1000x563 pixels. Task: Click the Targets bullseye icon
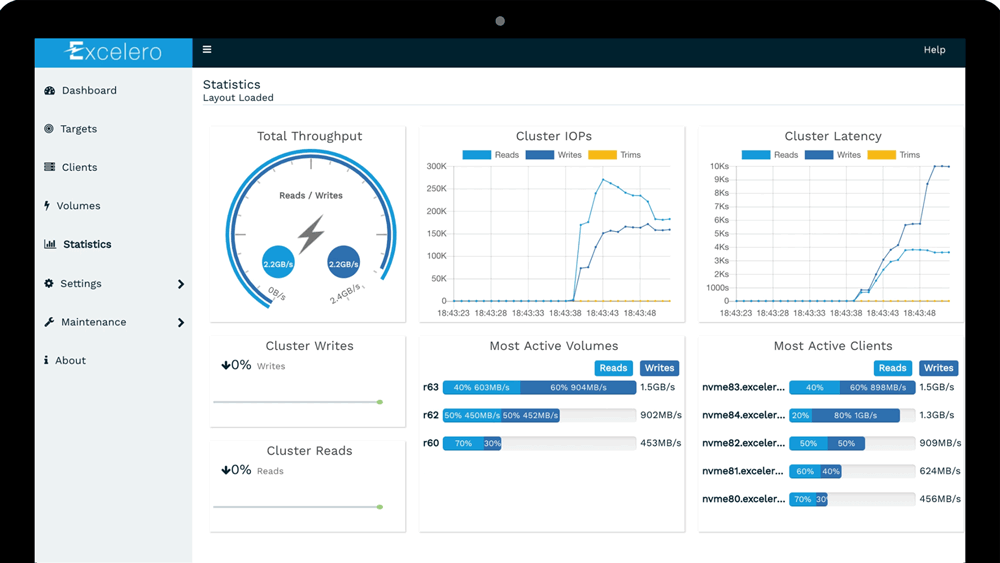pos(49,129)
